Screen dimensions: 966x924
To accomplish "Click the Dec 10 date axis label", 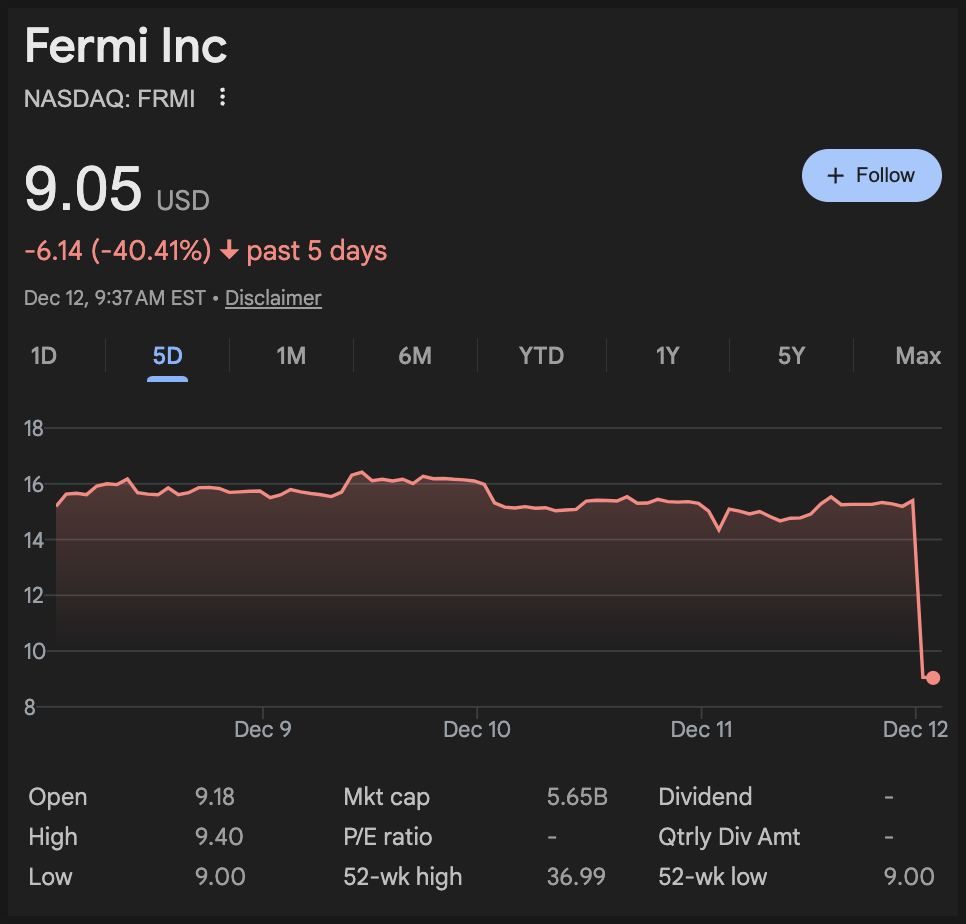I will point(477,729).
